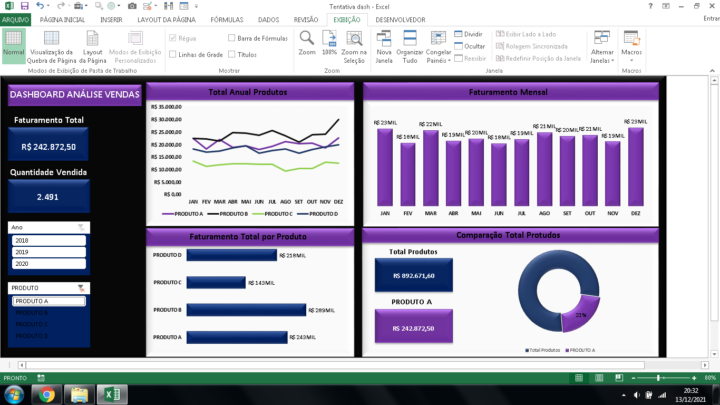
Task: Open the ARQUIVO file tab
Action: pos(16,19)
